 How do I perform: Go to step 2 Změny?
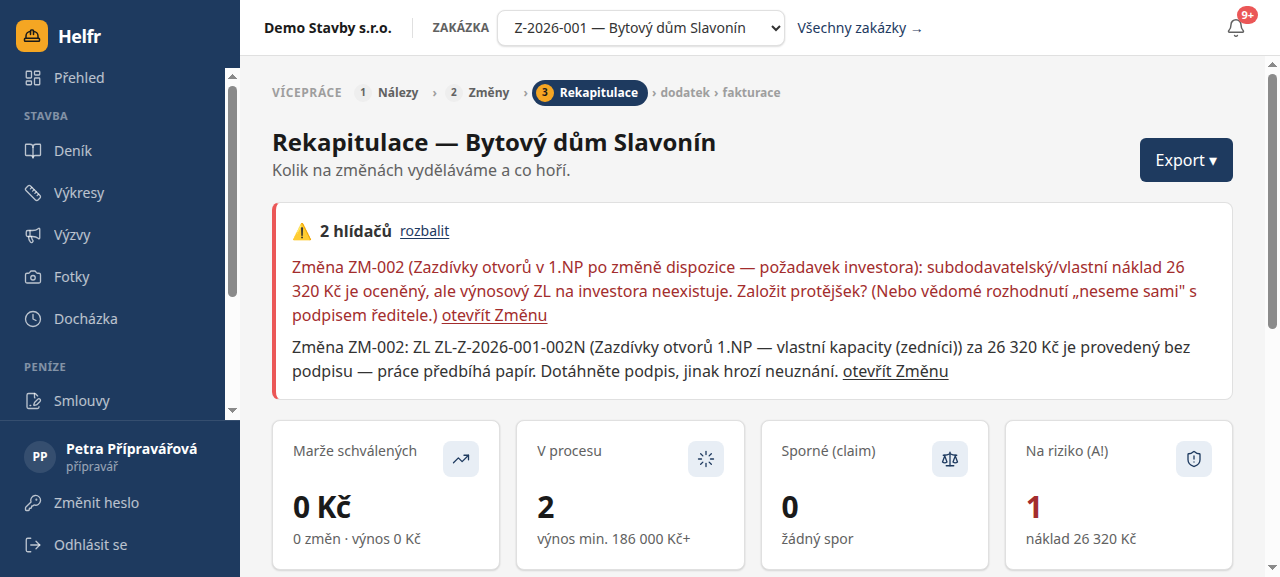(478, 92)
